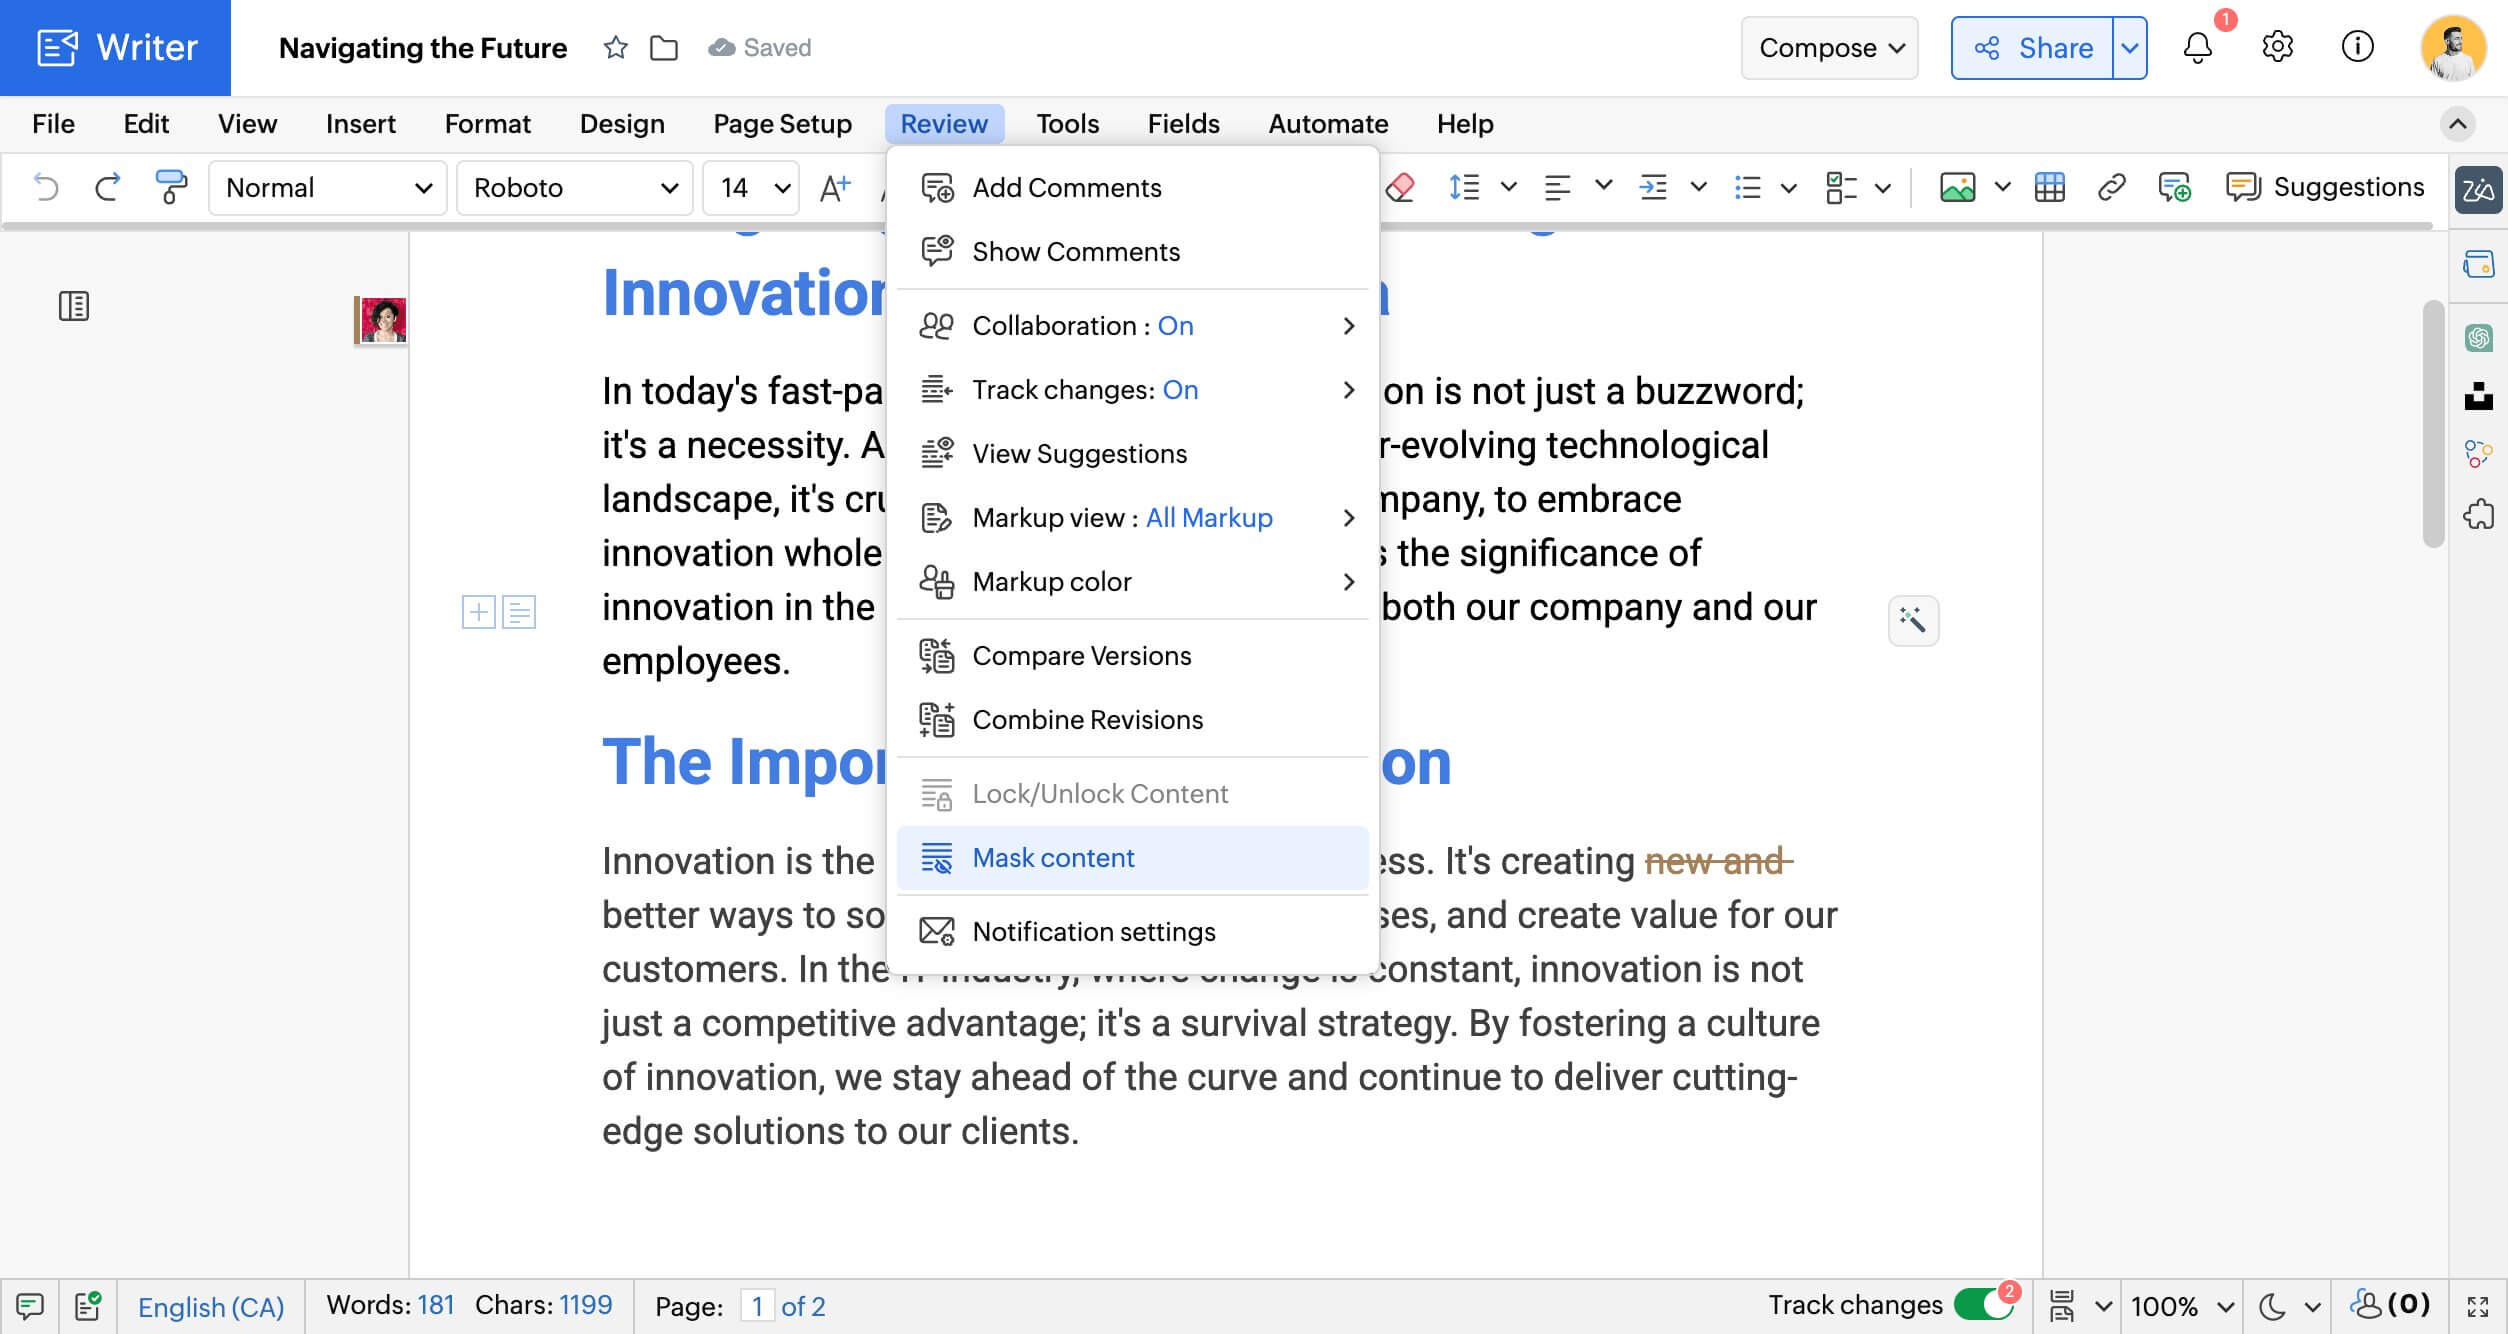Expand Markup view All Markup submenu
The height and width of the screenshot is (1334, 2508).
click(x=1133, y=518)
